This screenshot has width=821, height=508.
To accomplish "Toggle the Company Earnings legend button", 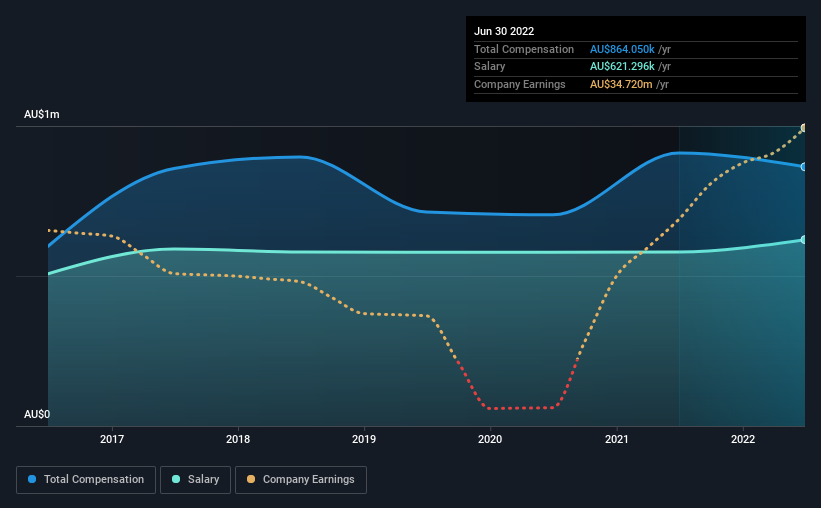I will 301,480.
